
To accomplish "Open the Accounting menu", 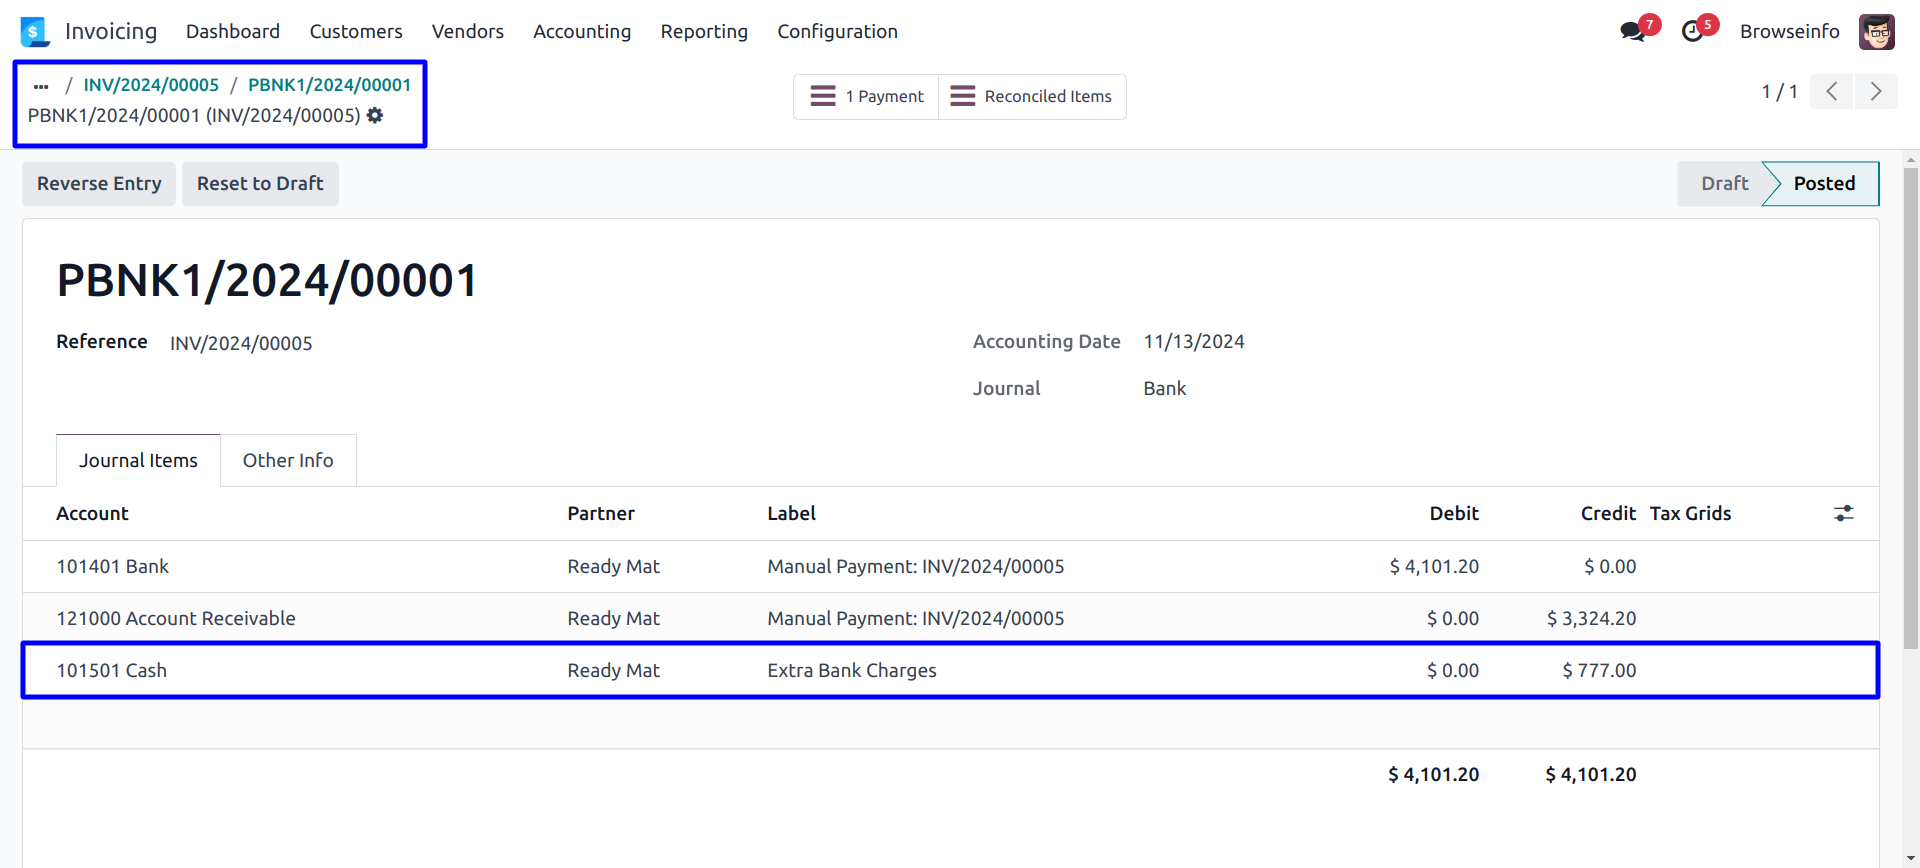I will coord(581,32).
